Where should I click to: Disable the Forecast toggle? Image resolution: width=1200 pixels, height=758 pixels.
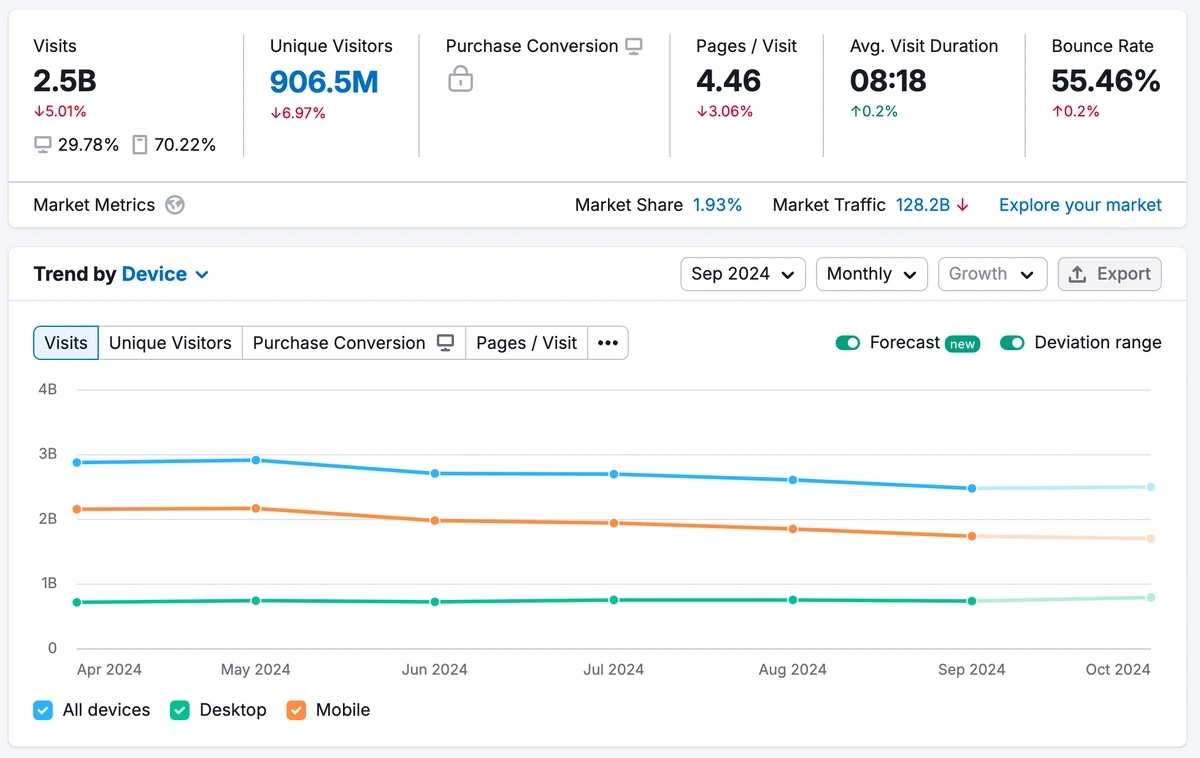(848, 343)
